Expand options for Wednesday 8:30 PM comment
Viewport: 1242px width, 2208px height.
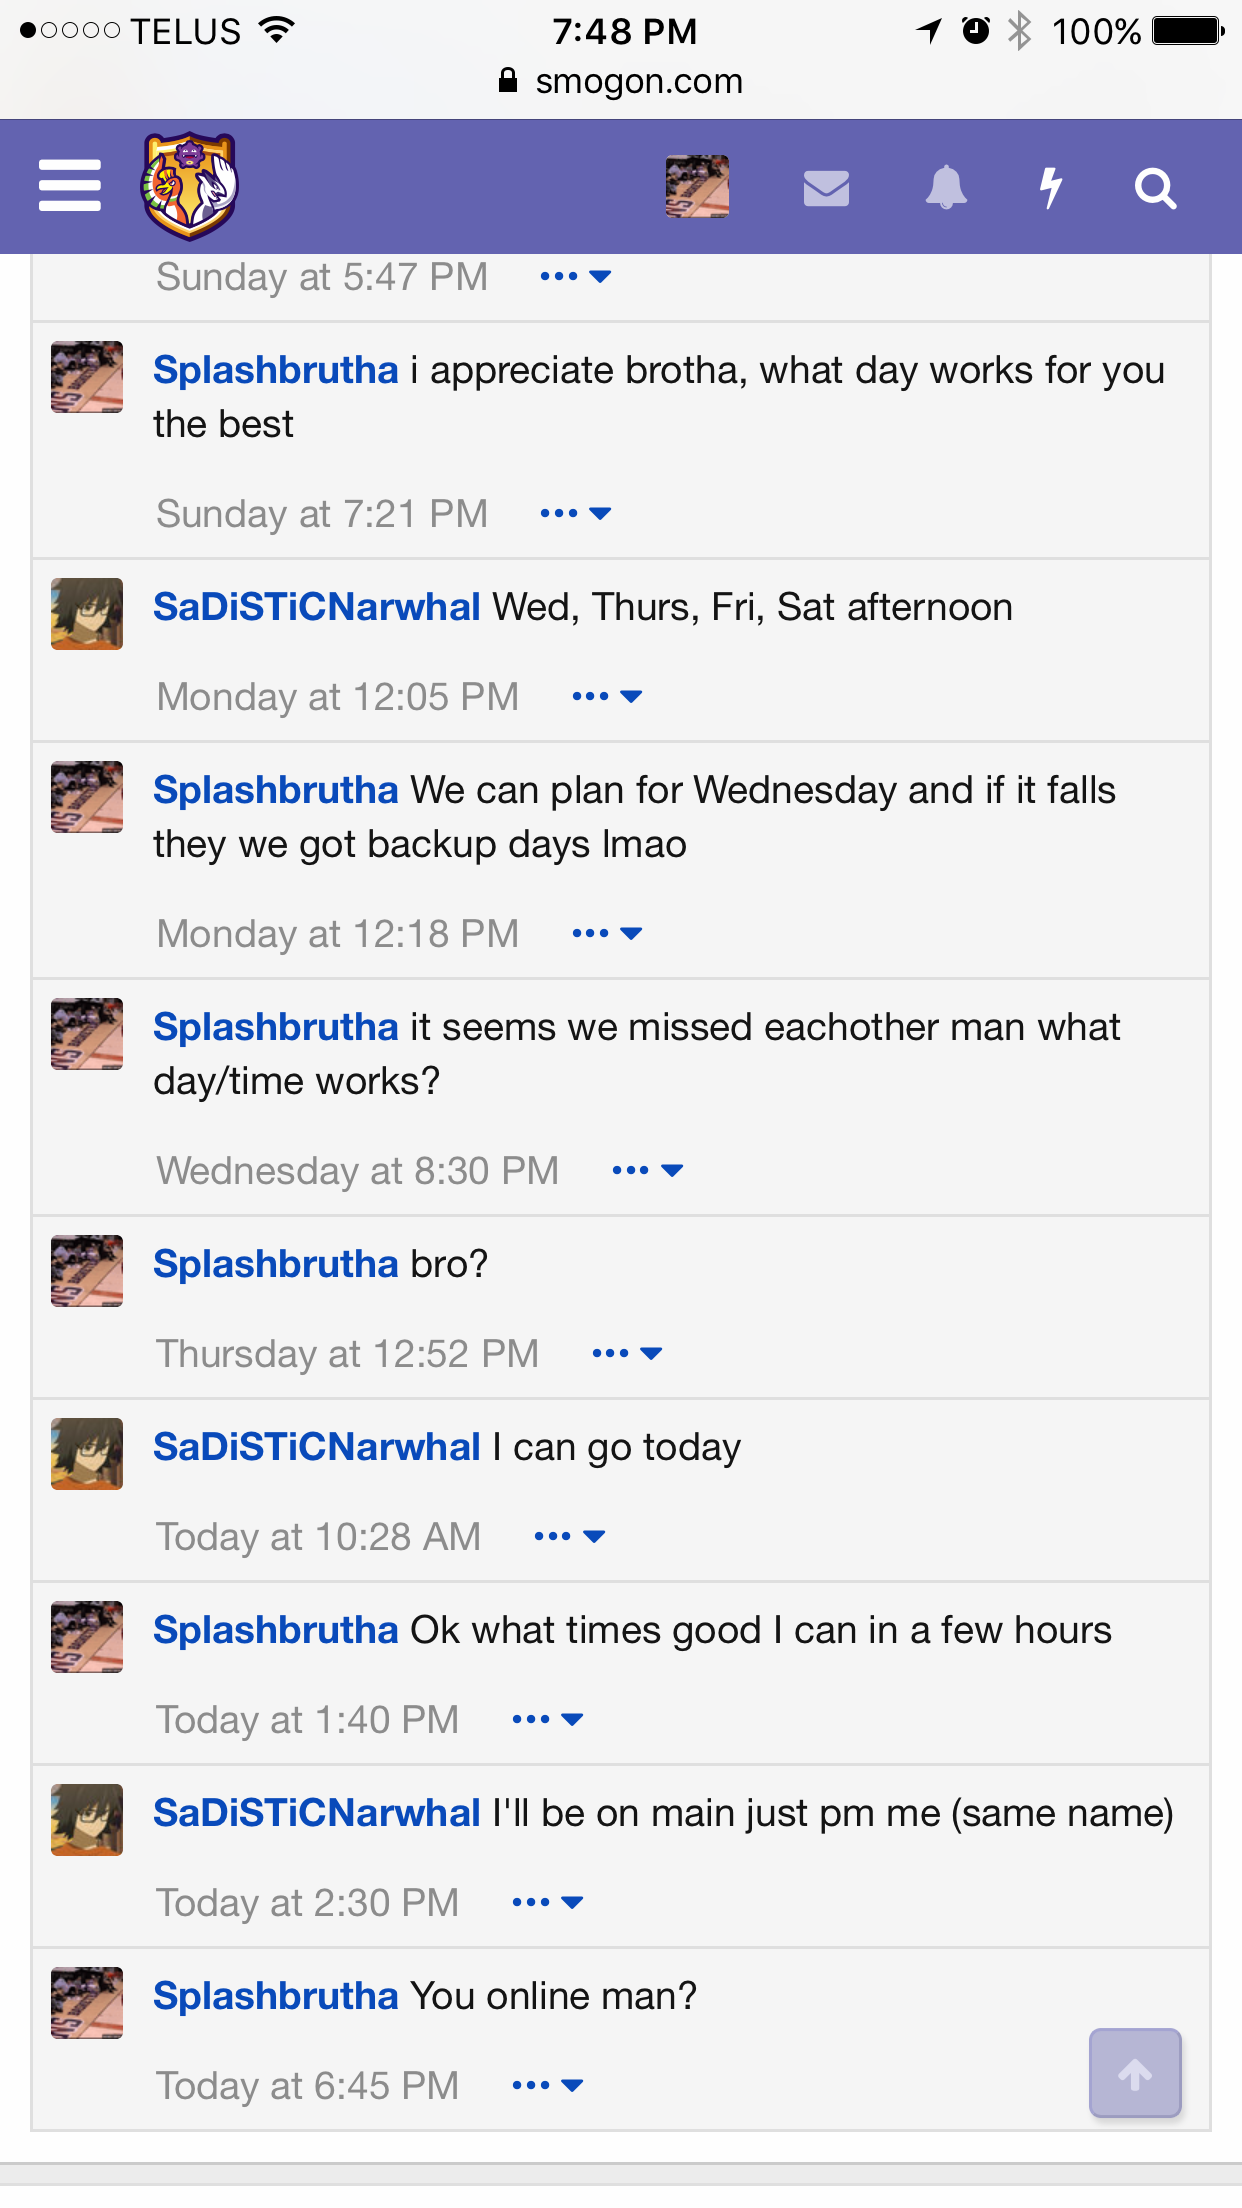pos(647,1171)
